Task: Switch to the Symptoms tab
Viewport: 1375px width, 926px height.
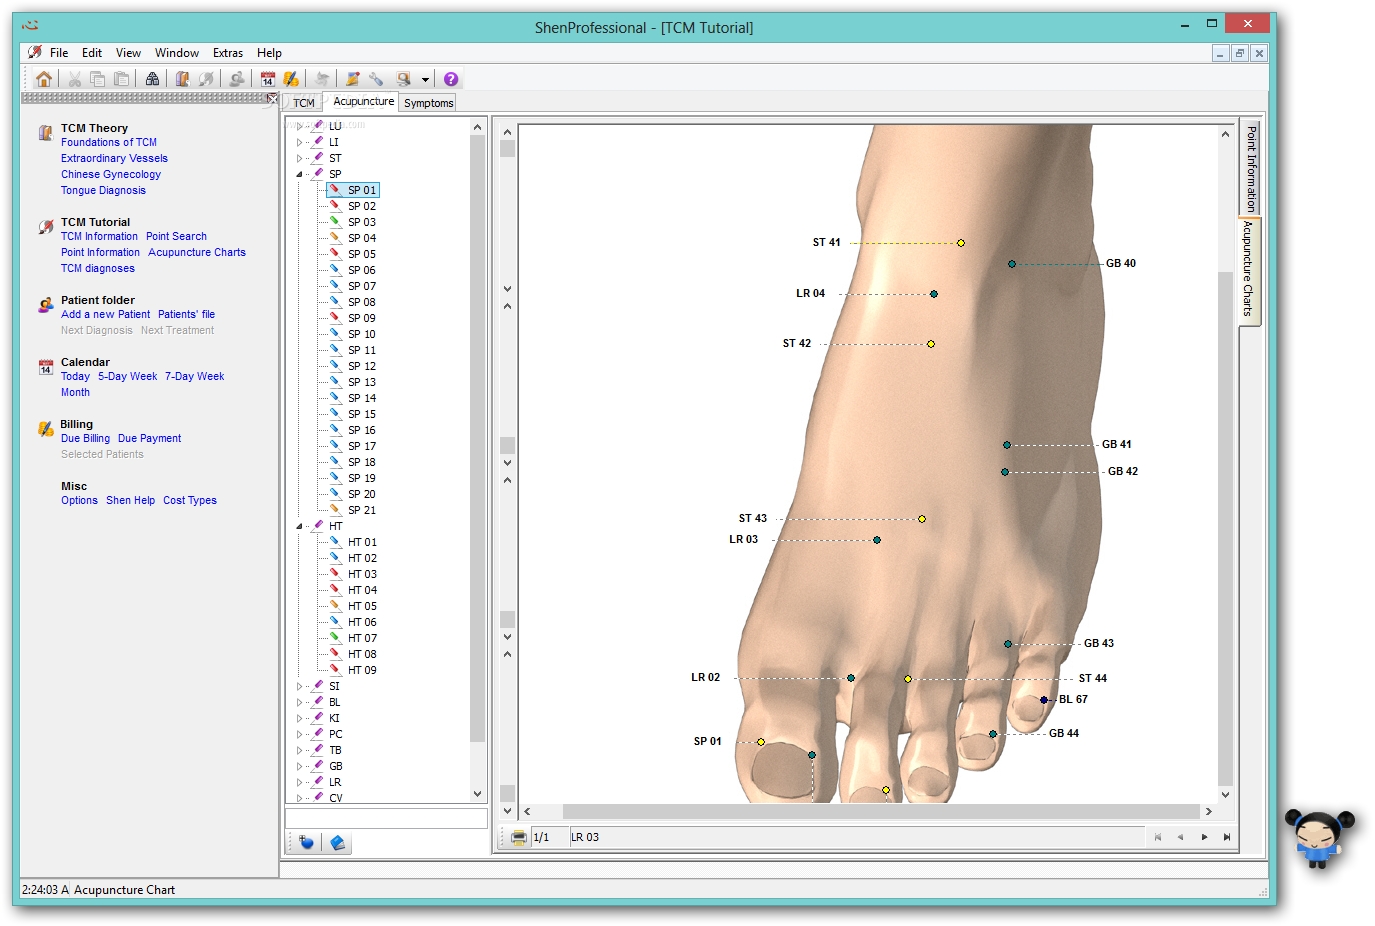Action: pyautogui.click(x=429, y=103)
